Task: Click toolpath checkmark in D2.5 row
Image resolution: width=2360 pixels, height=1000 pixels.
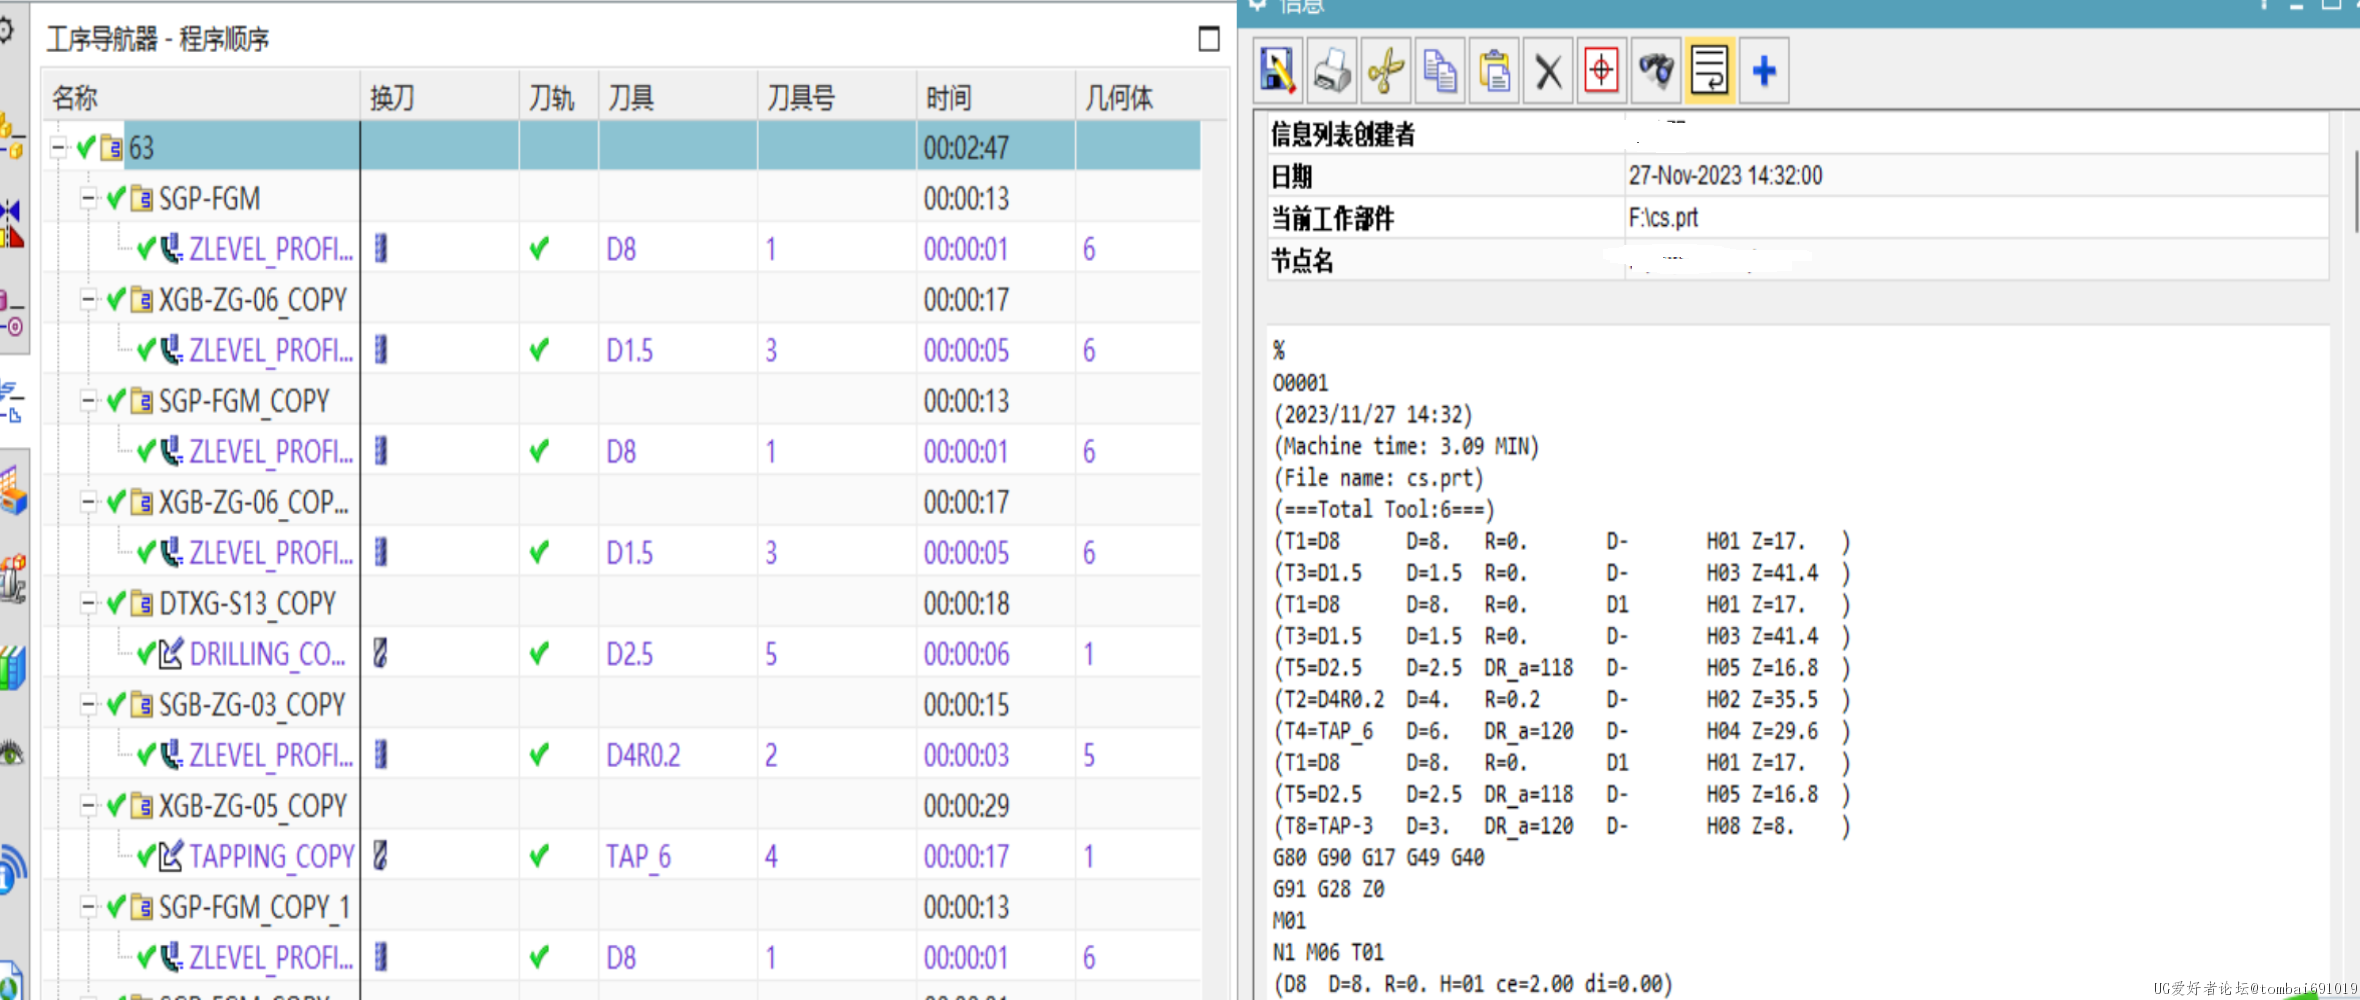Action: (x=539, y=654)
